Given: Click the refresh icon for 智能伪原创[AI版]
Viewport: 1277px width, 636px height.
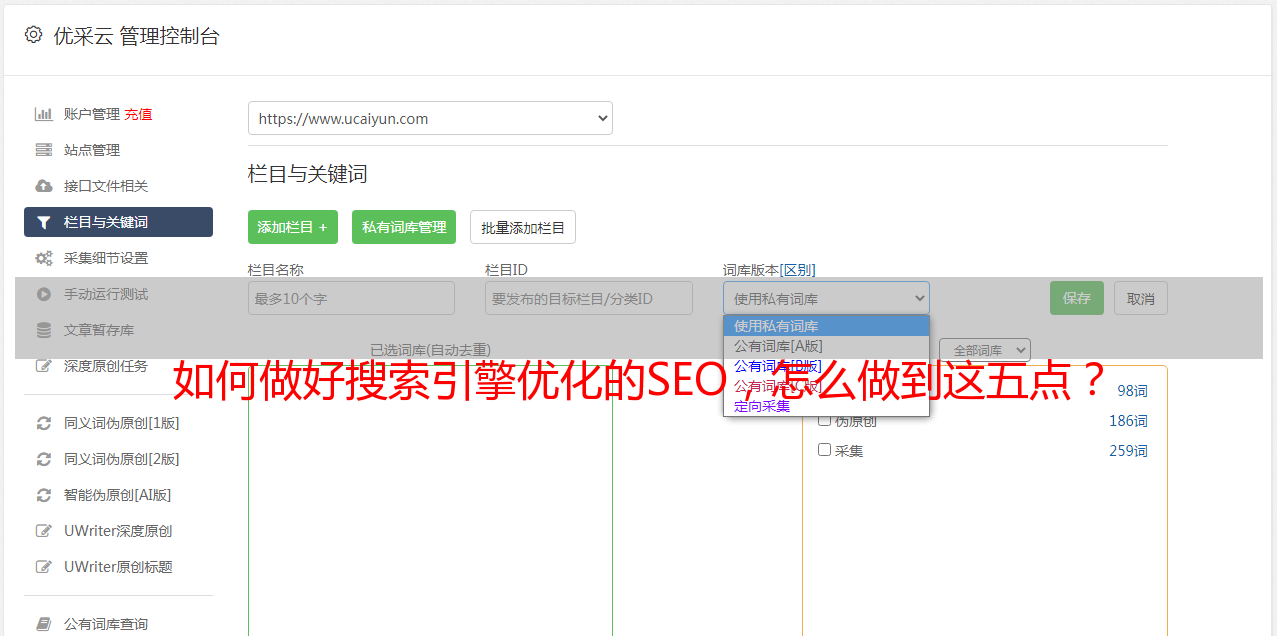Looking at the screenshot, I should click(x=44, y=495).
